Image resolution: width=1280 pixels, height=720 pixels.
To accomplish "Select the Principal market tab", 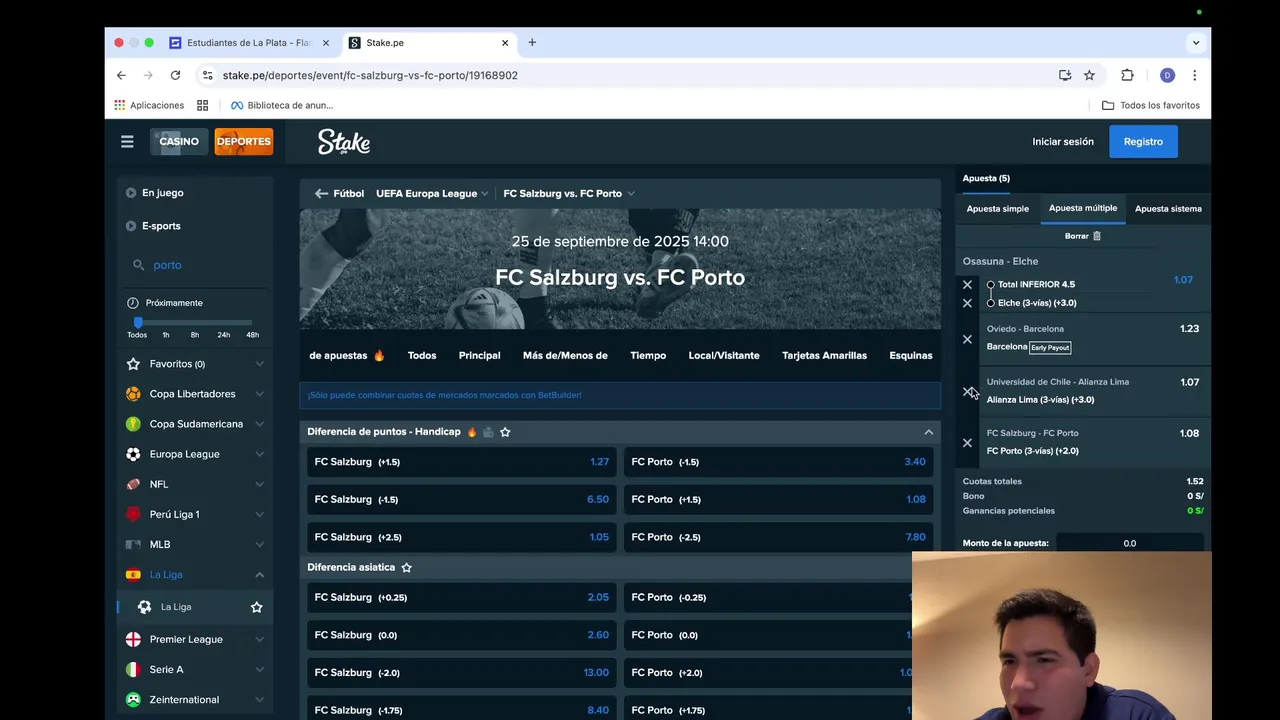I will coord(479,356).
